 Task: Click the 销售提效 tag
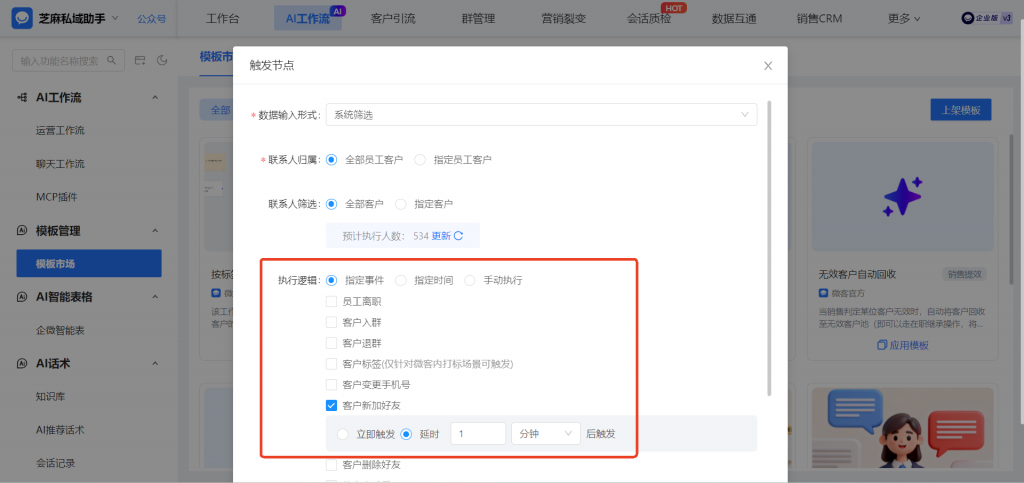pos(963,274)
